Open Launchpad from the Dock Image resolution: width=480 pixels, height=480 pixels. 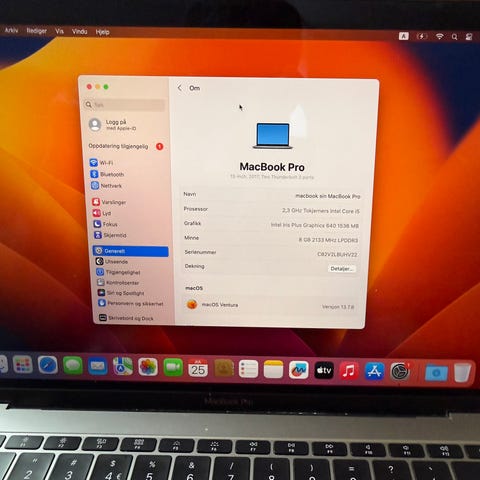click(x=23, y=364)
